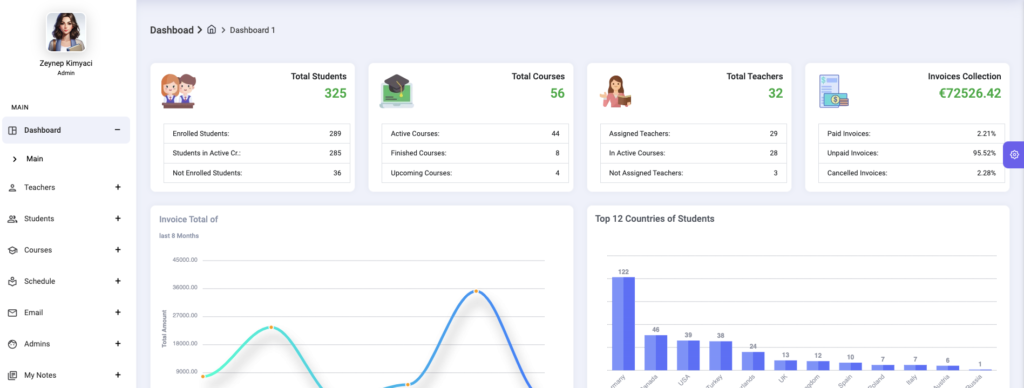Click the Active Courses row
The width and height of the screenshot is (1024, 388).
[475, 133]
